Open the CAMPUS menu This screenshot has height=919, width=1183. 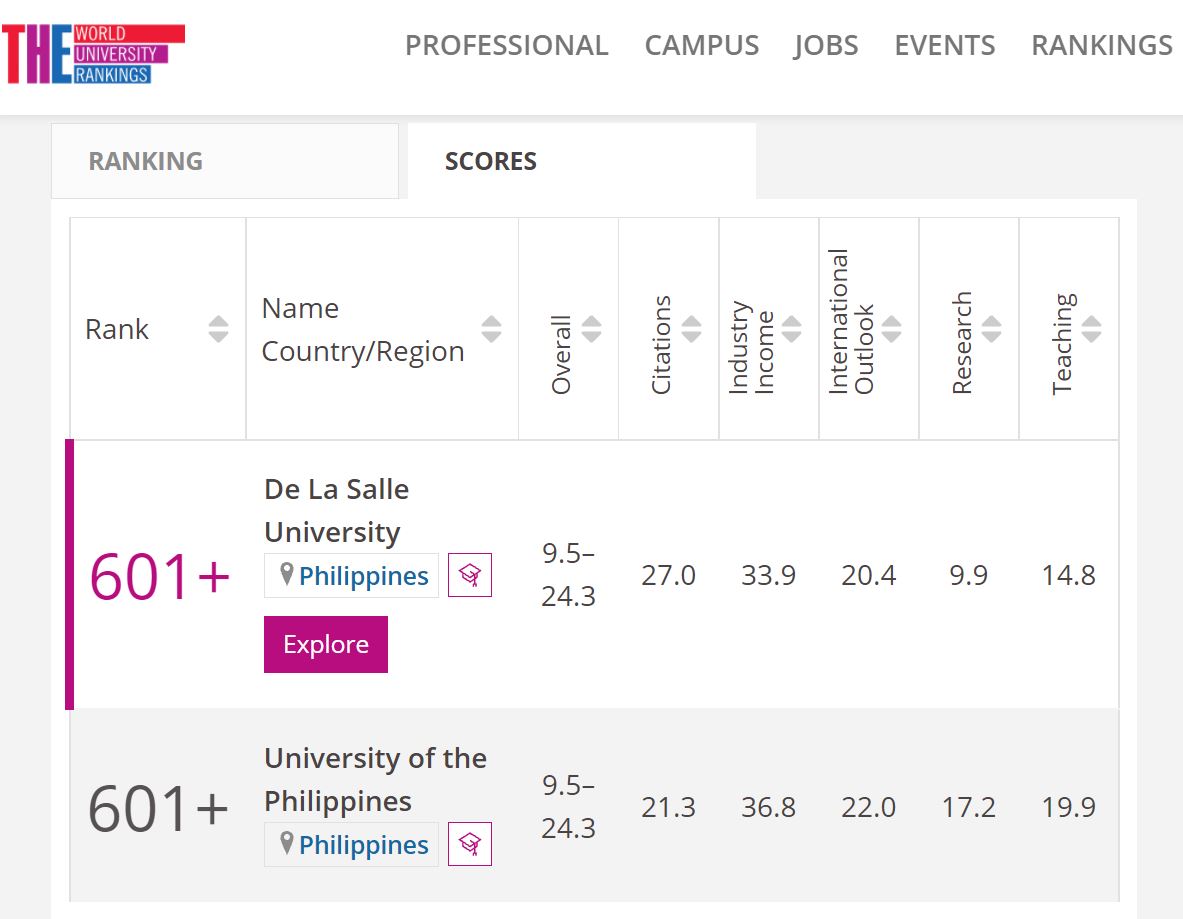click(702, 45)
